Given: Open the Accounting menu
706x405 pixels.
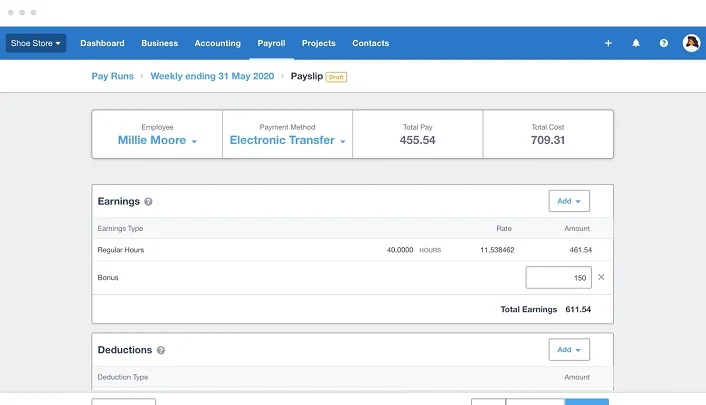Looking at the screenshot, I should [217, 43].
